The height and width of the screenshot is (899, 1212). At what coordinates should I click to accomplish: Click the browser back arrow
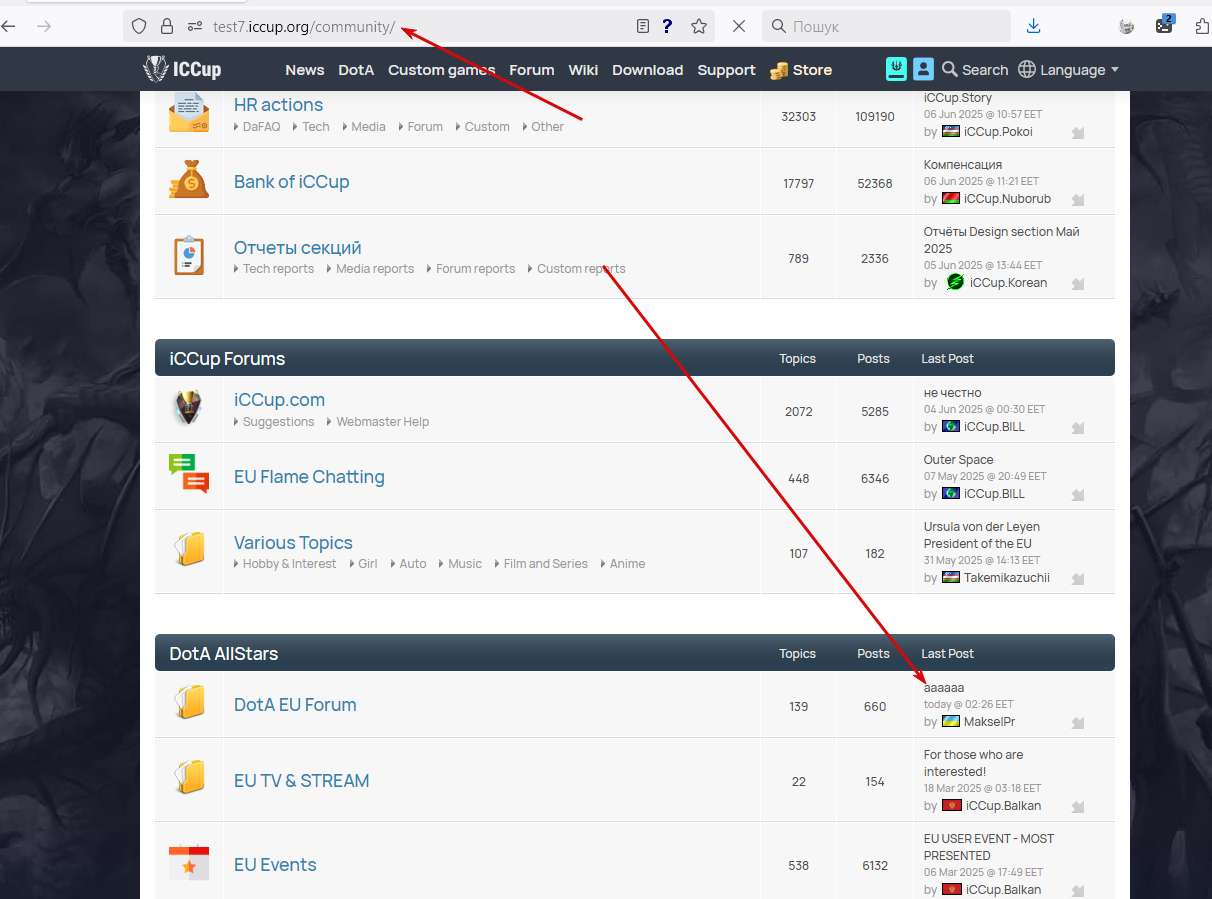point(9,26)
